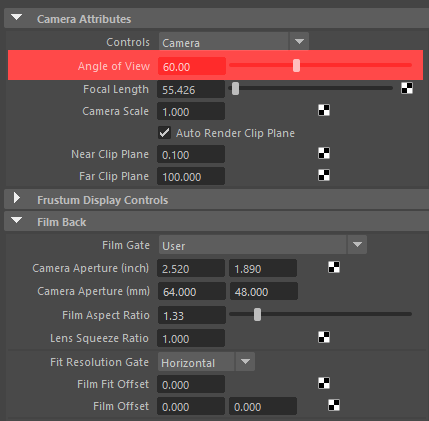This screenshot has height=421, width=429.
Task: Collapse the Camera Attributes section
Action: [x=16, y=17]
